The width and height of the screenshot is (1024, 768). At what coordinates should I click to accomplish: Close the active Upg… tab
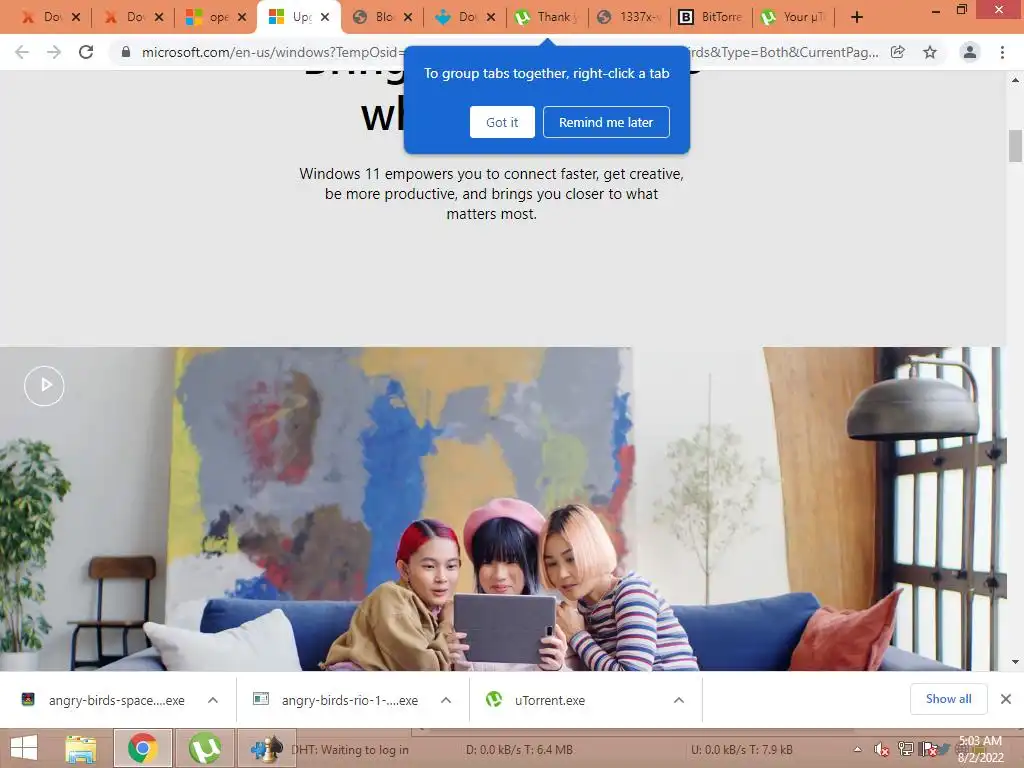pyautogui.click(x=325, y=17)
